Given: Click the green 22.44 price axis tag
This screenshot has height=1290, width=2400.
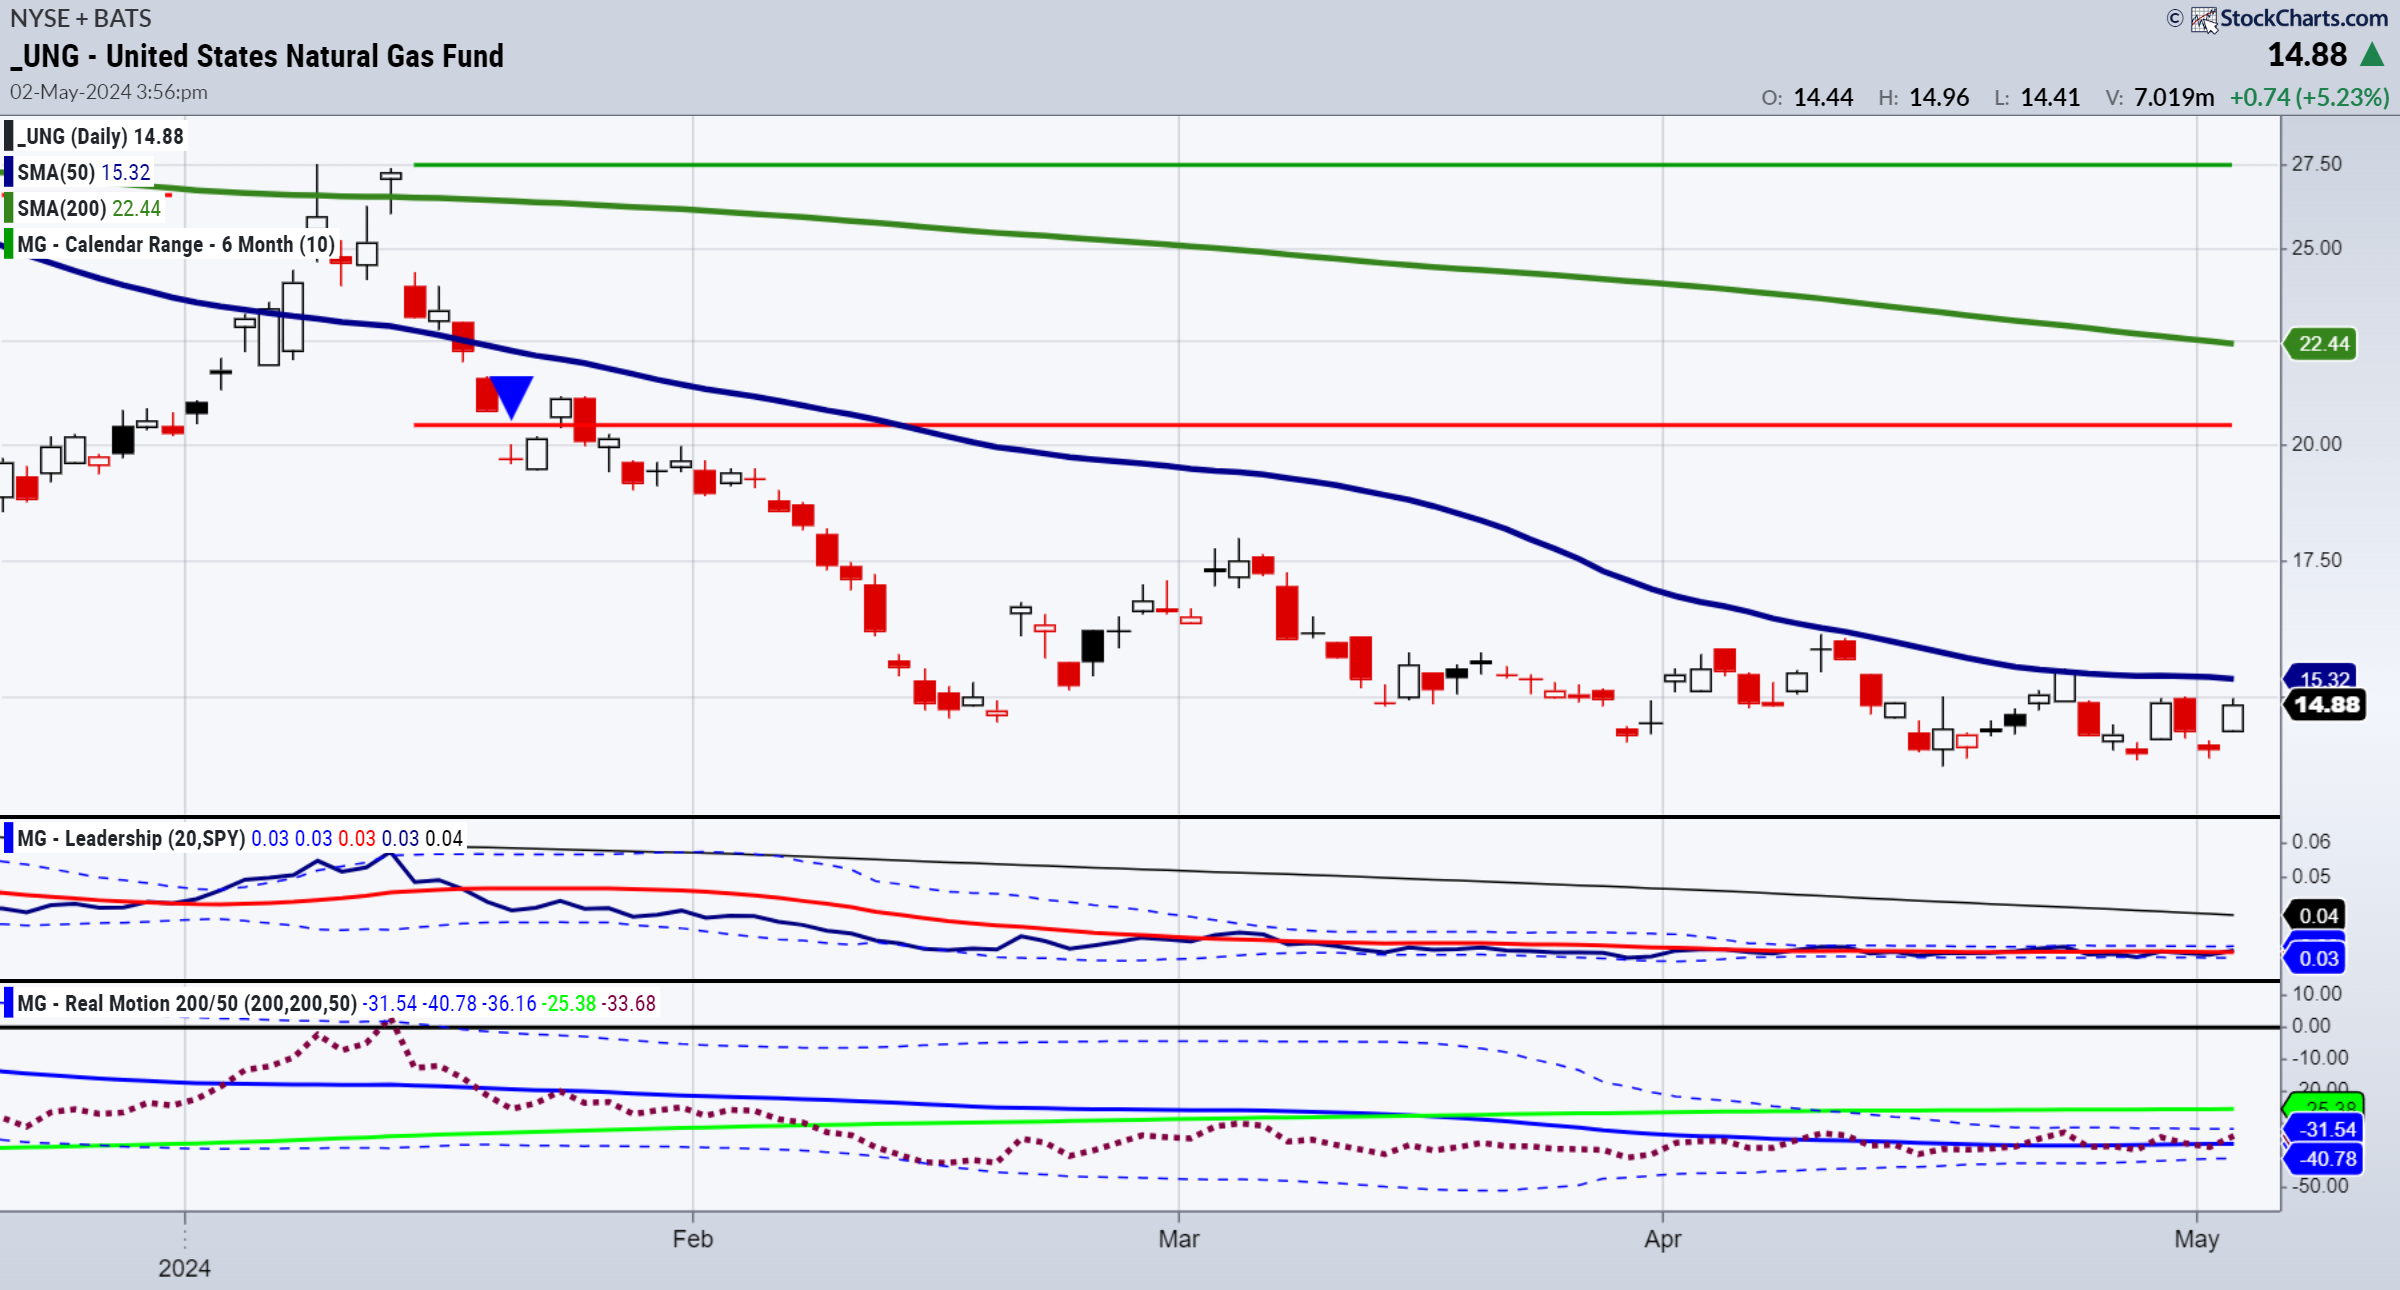Looking at the screenshot, I should [x=2320, y=344].
